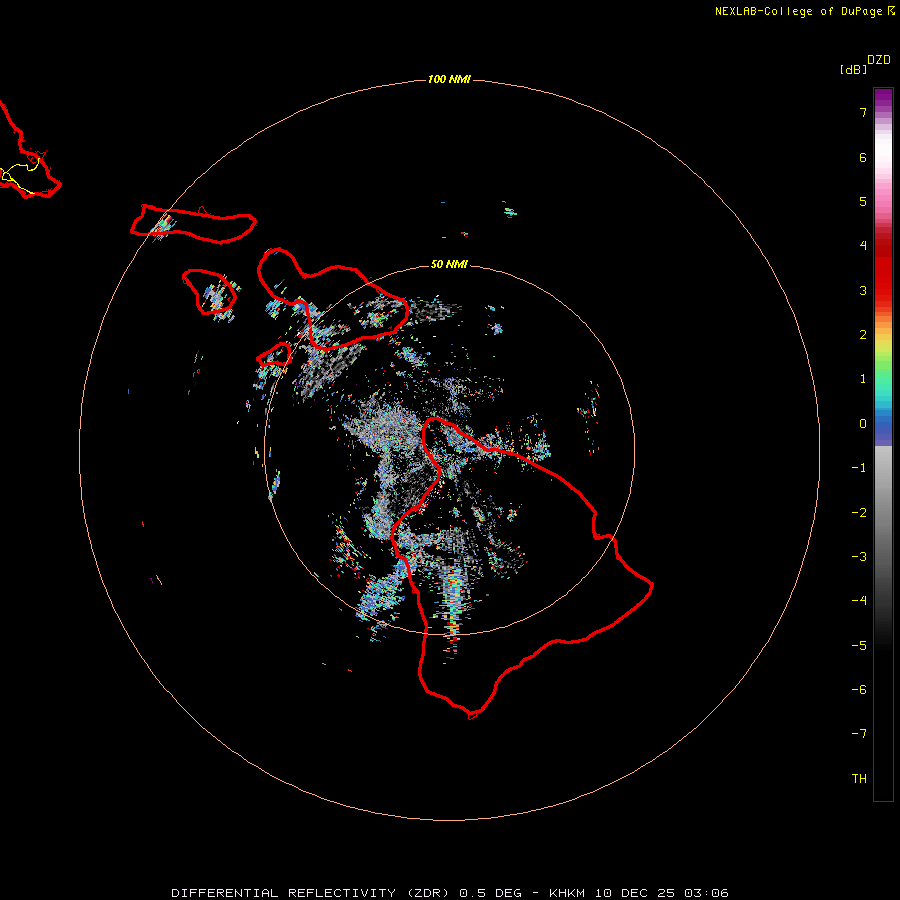This screenshot has height=900, width=900.
Task: Click the -5 value on the color scale
Action: tap(859, 646)
